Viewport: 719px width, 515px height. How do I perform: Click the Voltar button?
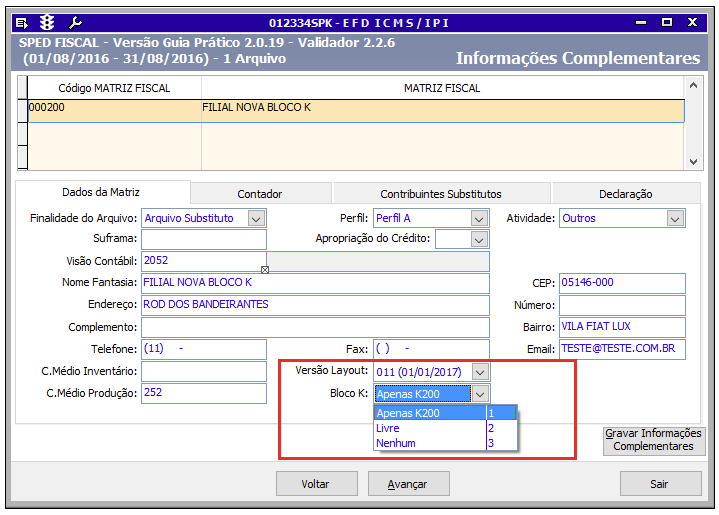pyautogui.click(x=316, y=484)
